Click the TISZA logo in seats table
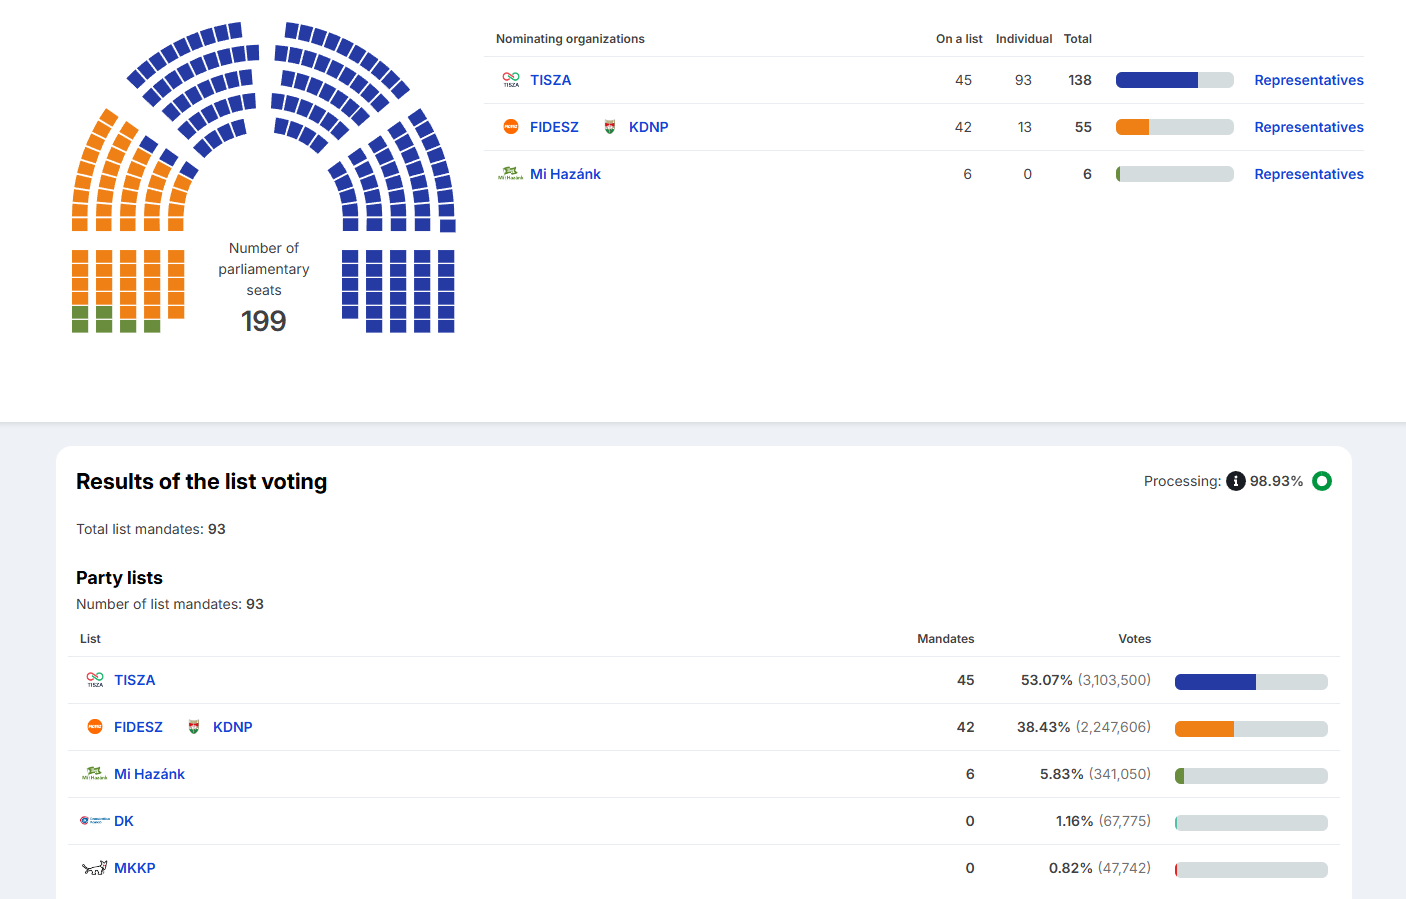1406x899 pixels. point(511,80)
